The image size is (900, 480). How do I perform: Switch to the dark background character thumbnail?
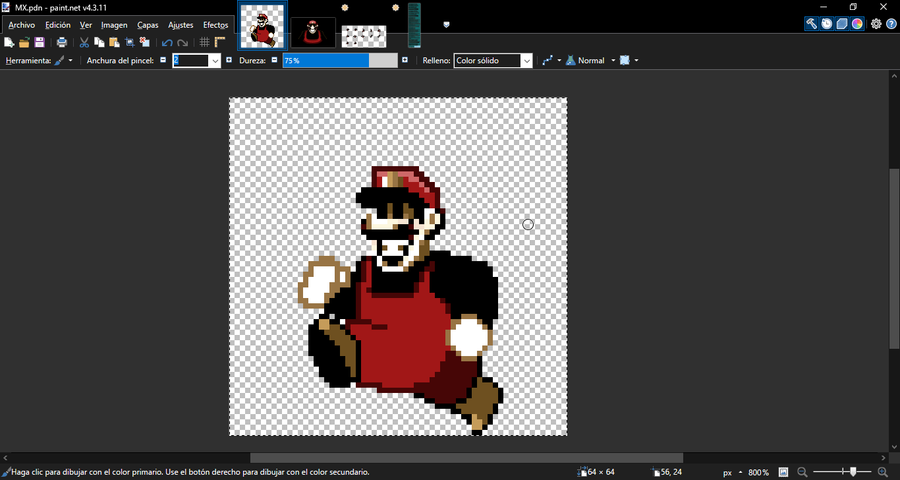pos(313,33)
